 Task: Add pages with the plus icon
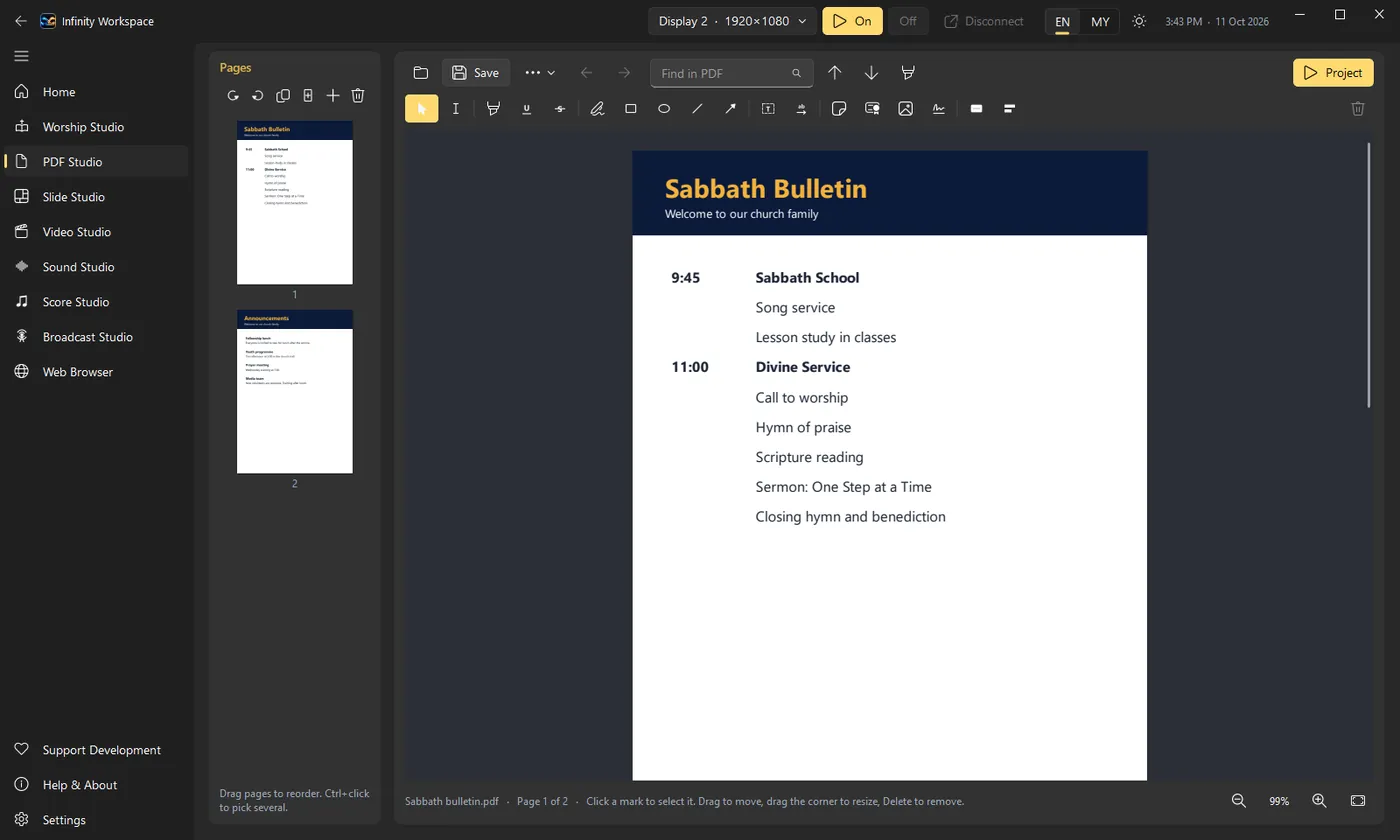[333, 96]
